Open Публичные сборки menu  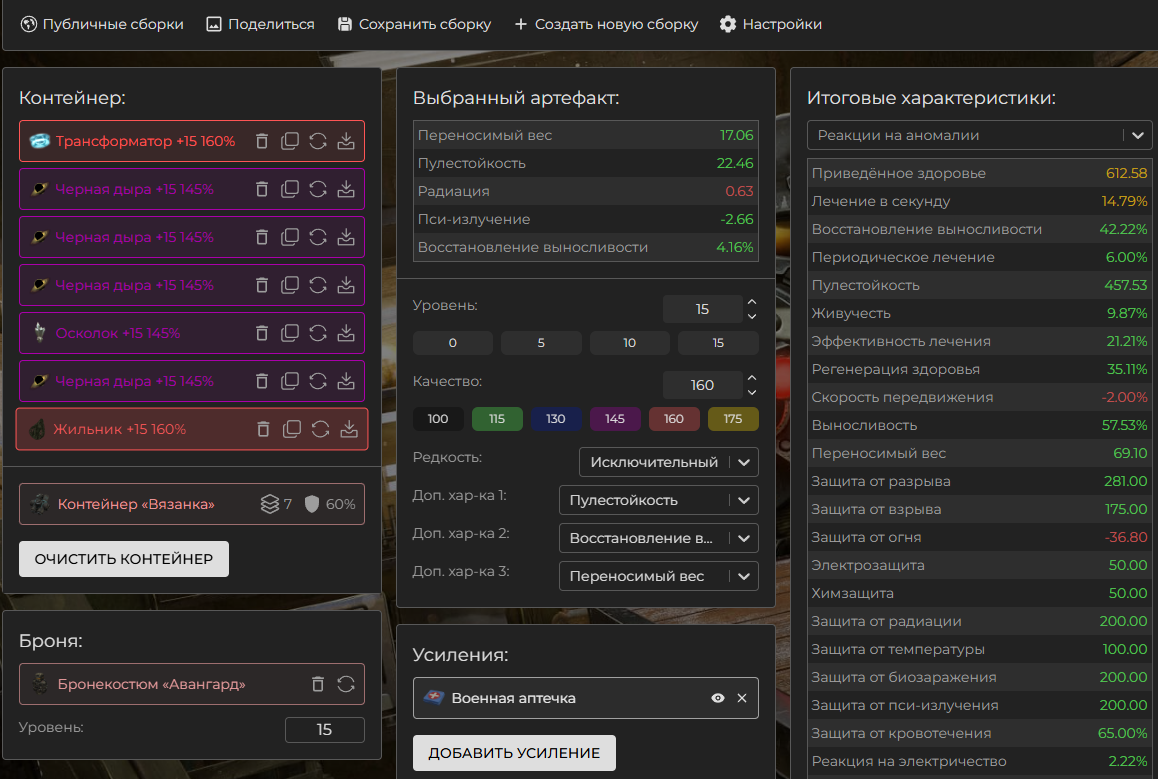[102, 24]
